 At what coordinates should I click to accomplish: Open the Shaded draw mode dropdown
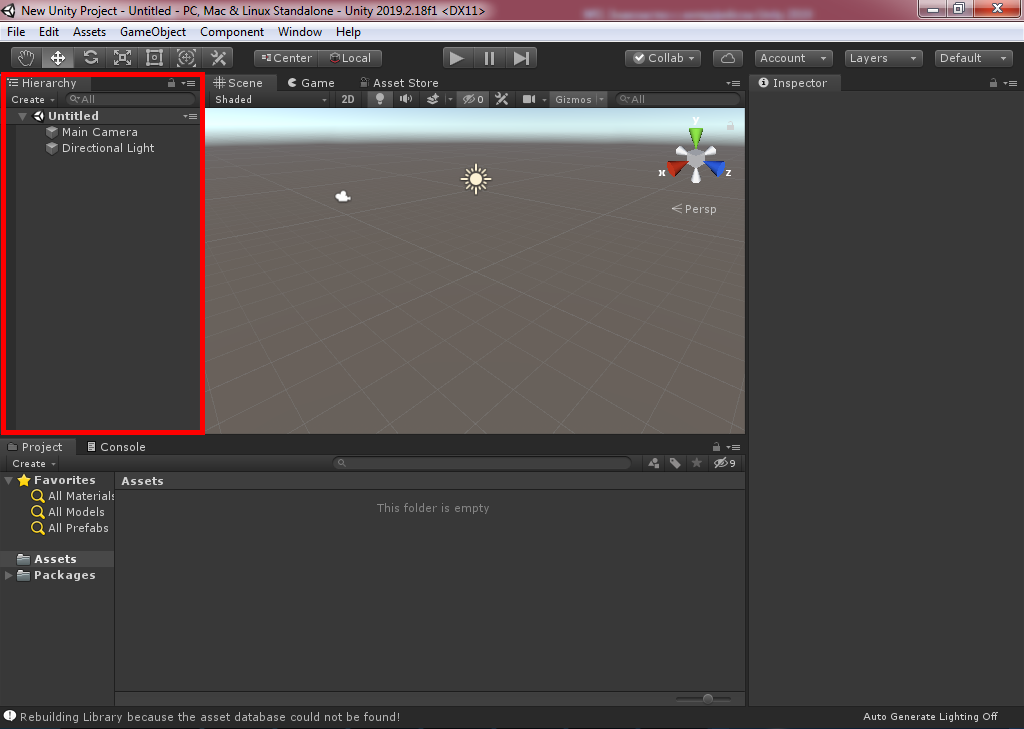270,99
